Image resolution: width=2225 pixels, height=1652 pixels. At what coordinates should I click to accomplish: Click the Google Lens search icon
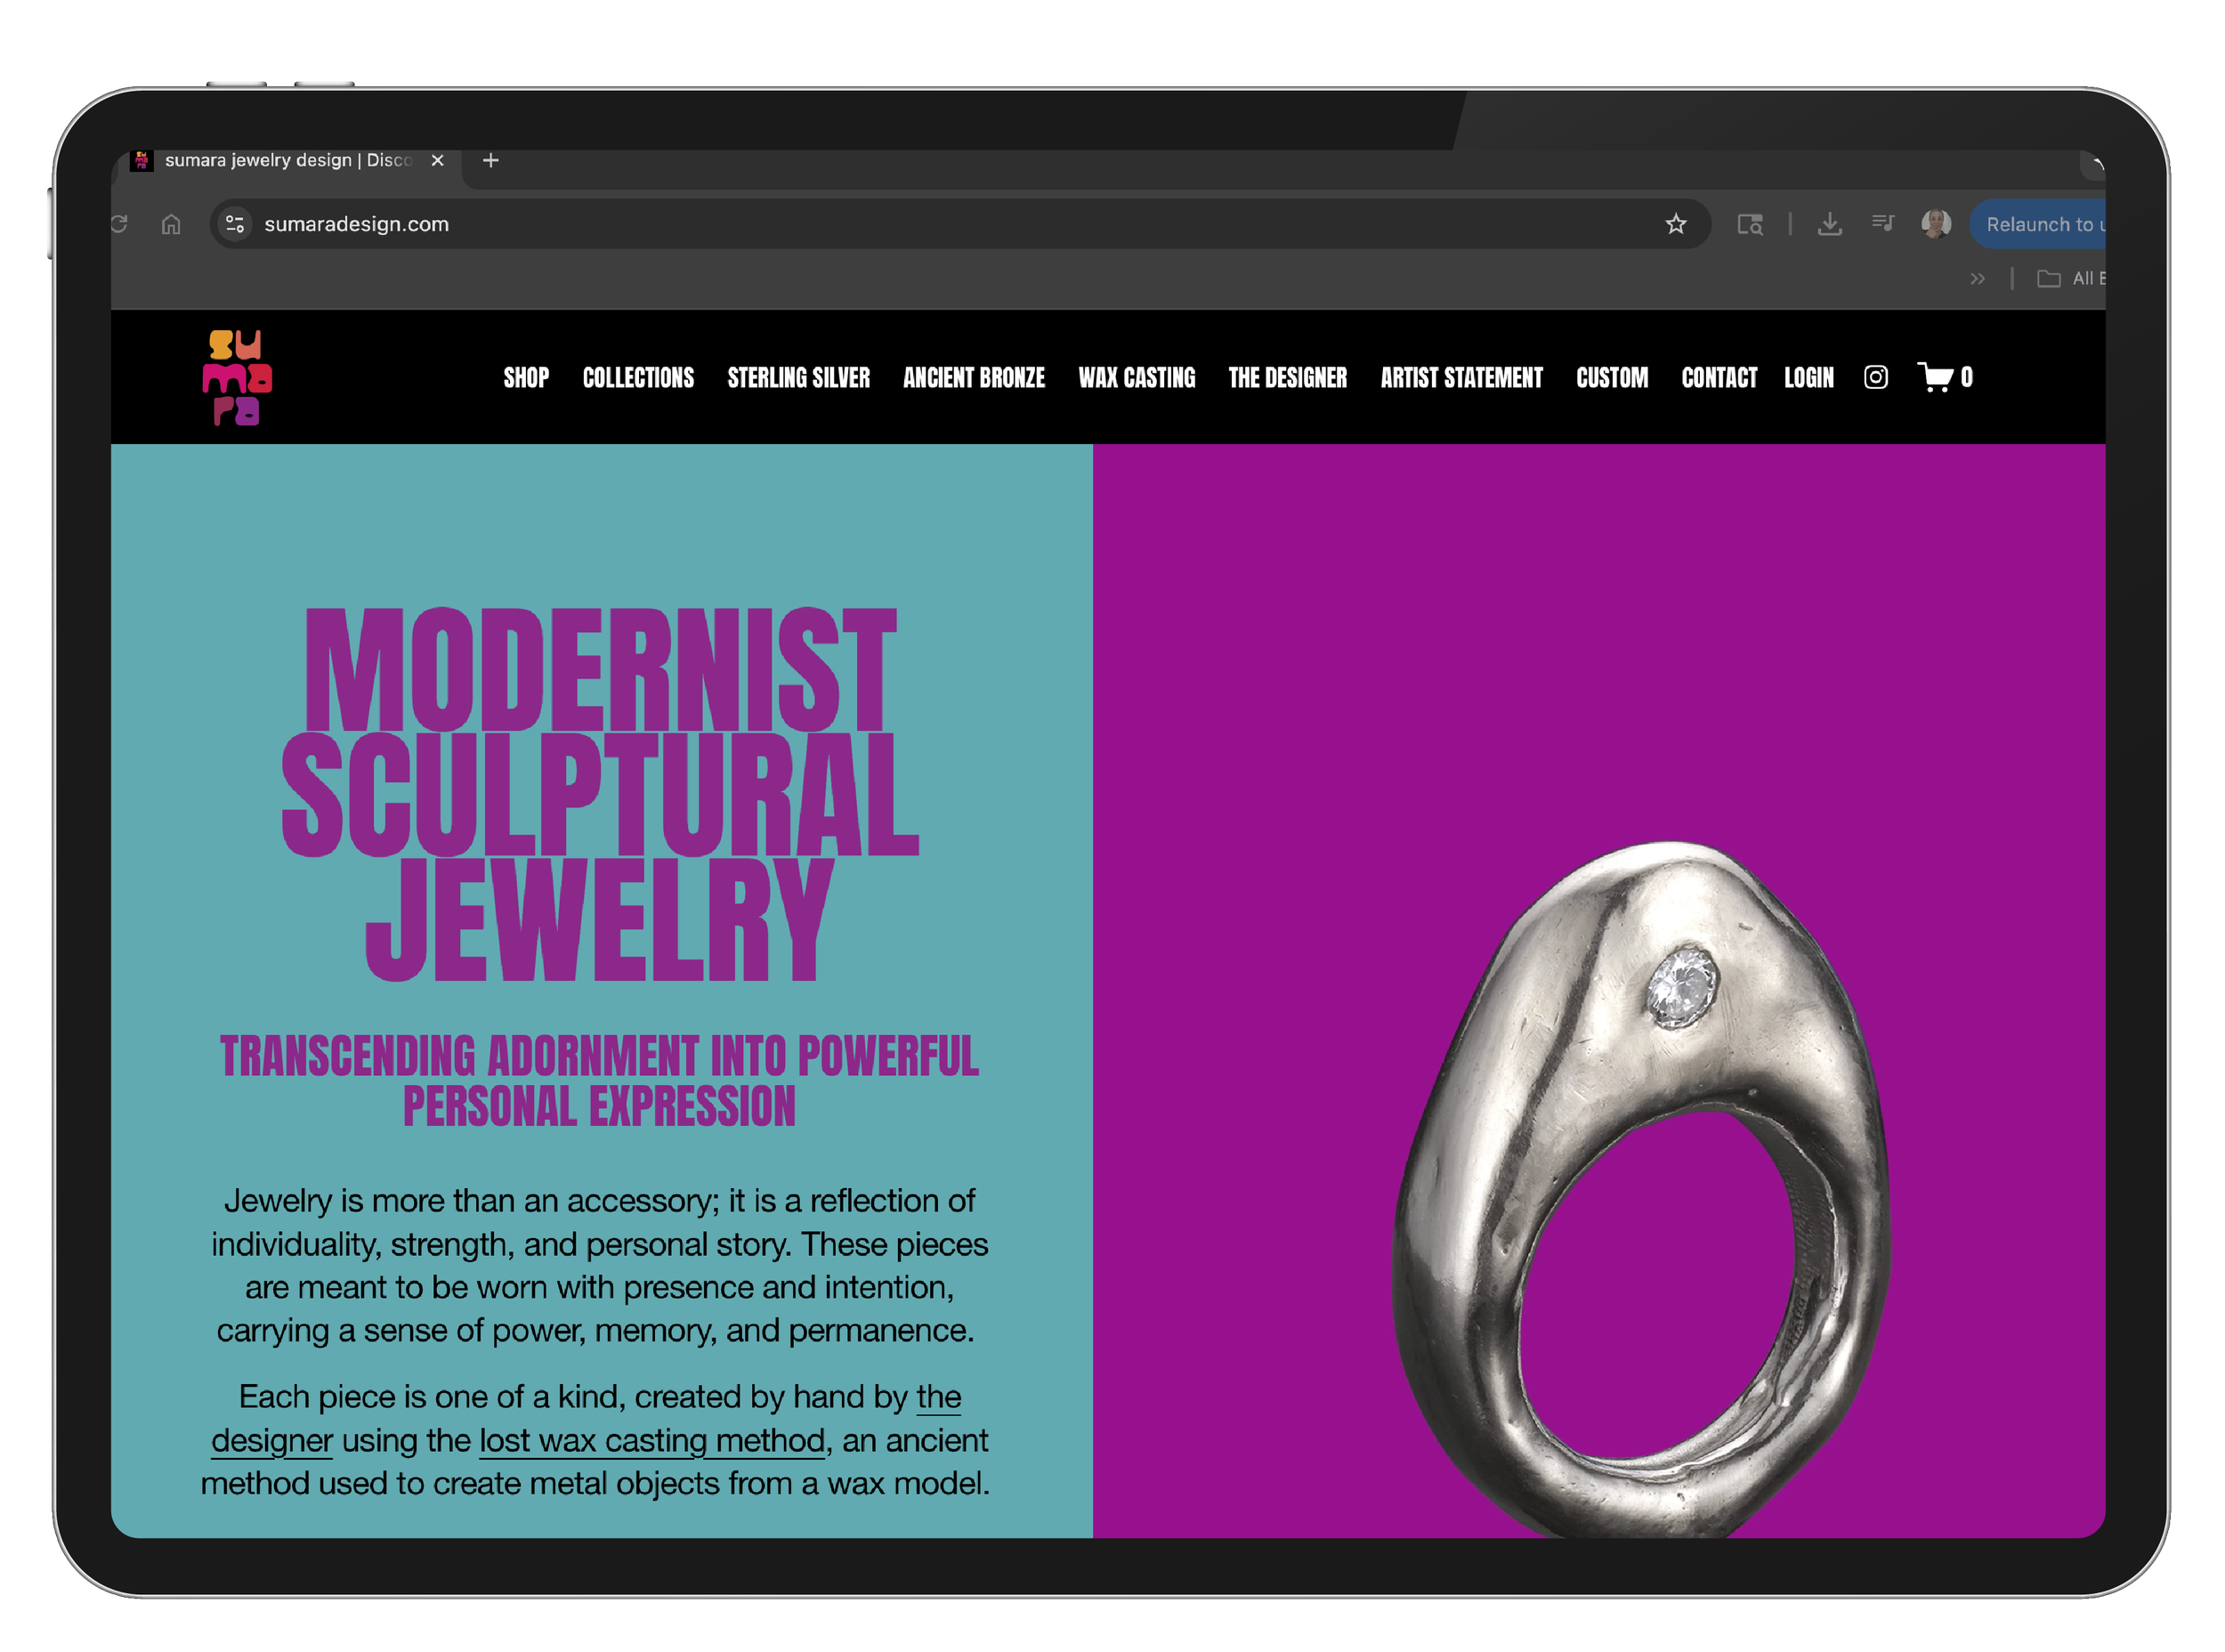[x=1749, y=224]
